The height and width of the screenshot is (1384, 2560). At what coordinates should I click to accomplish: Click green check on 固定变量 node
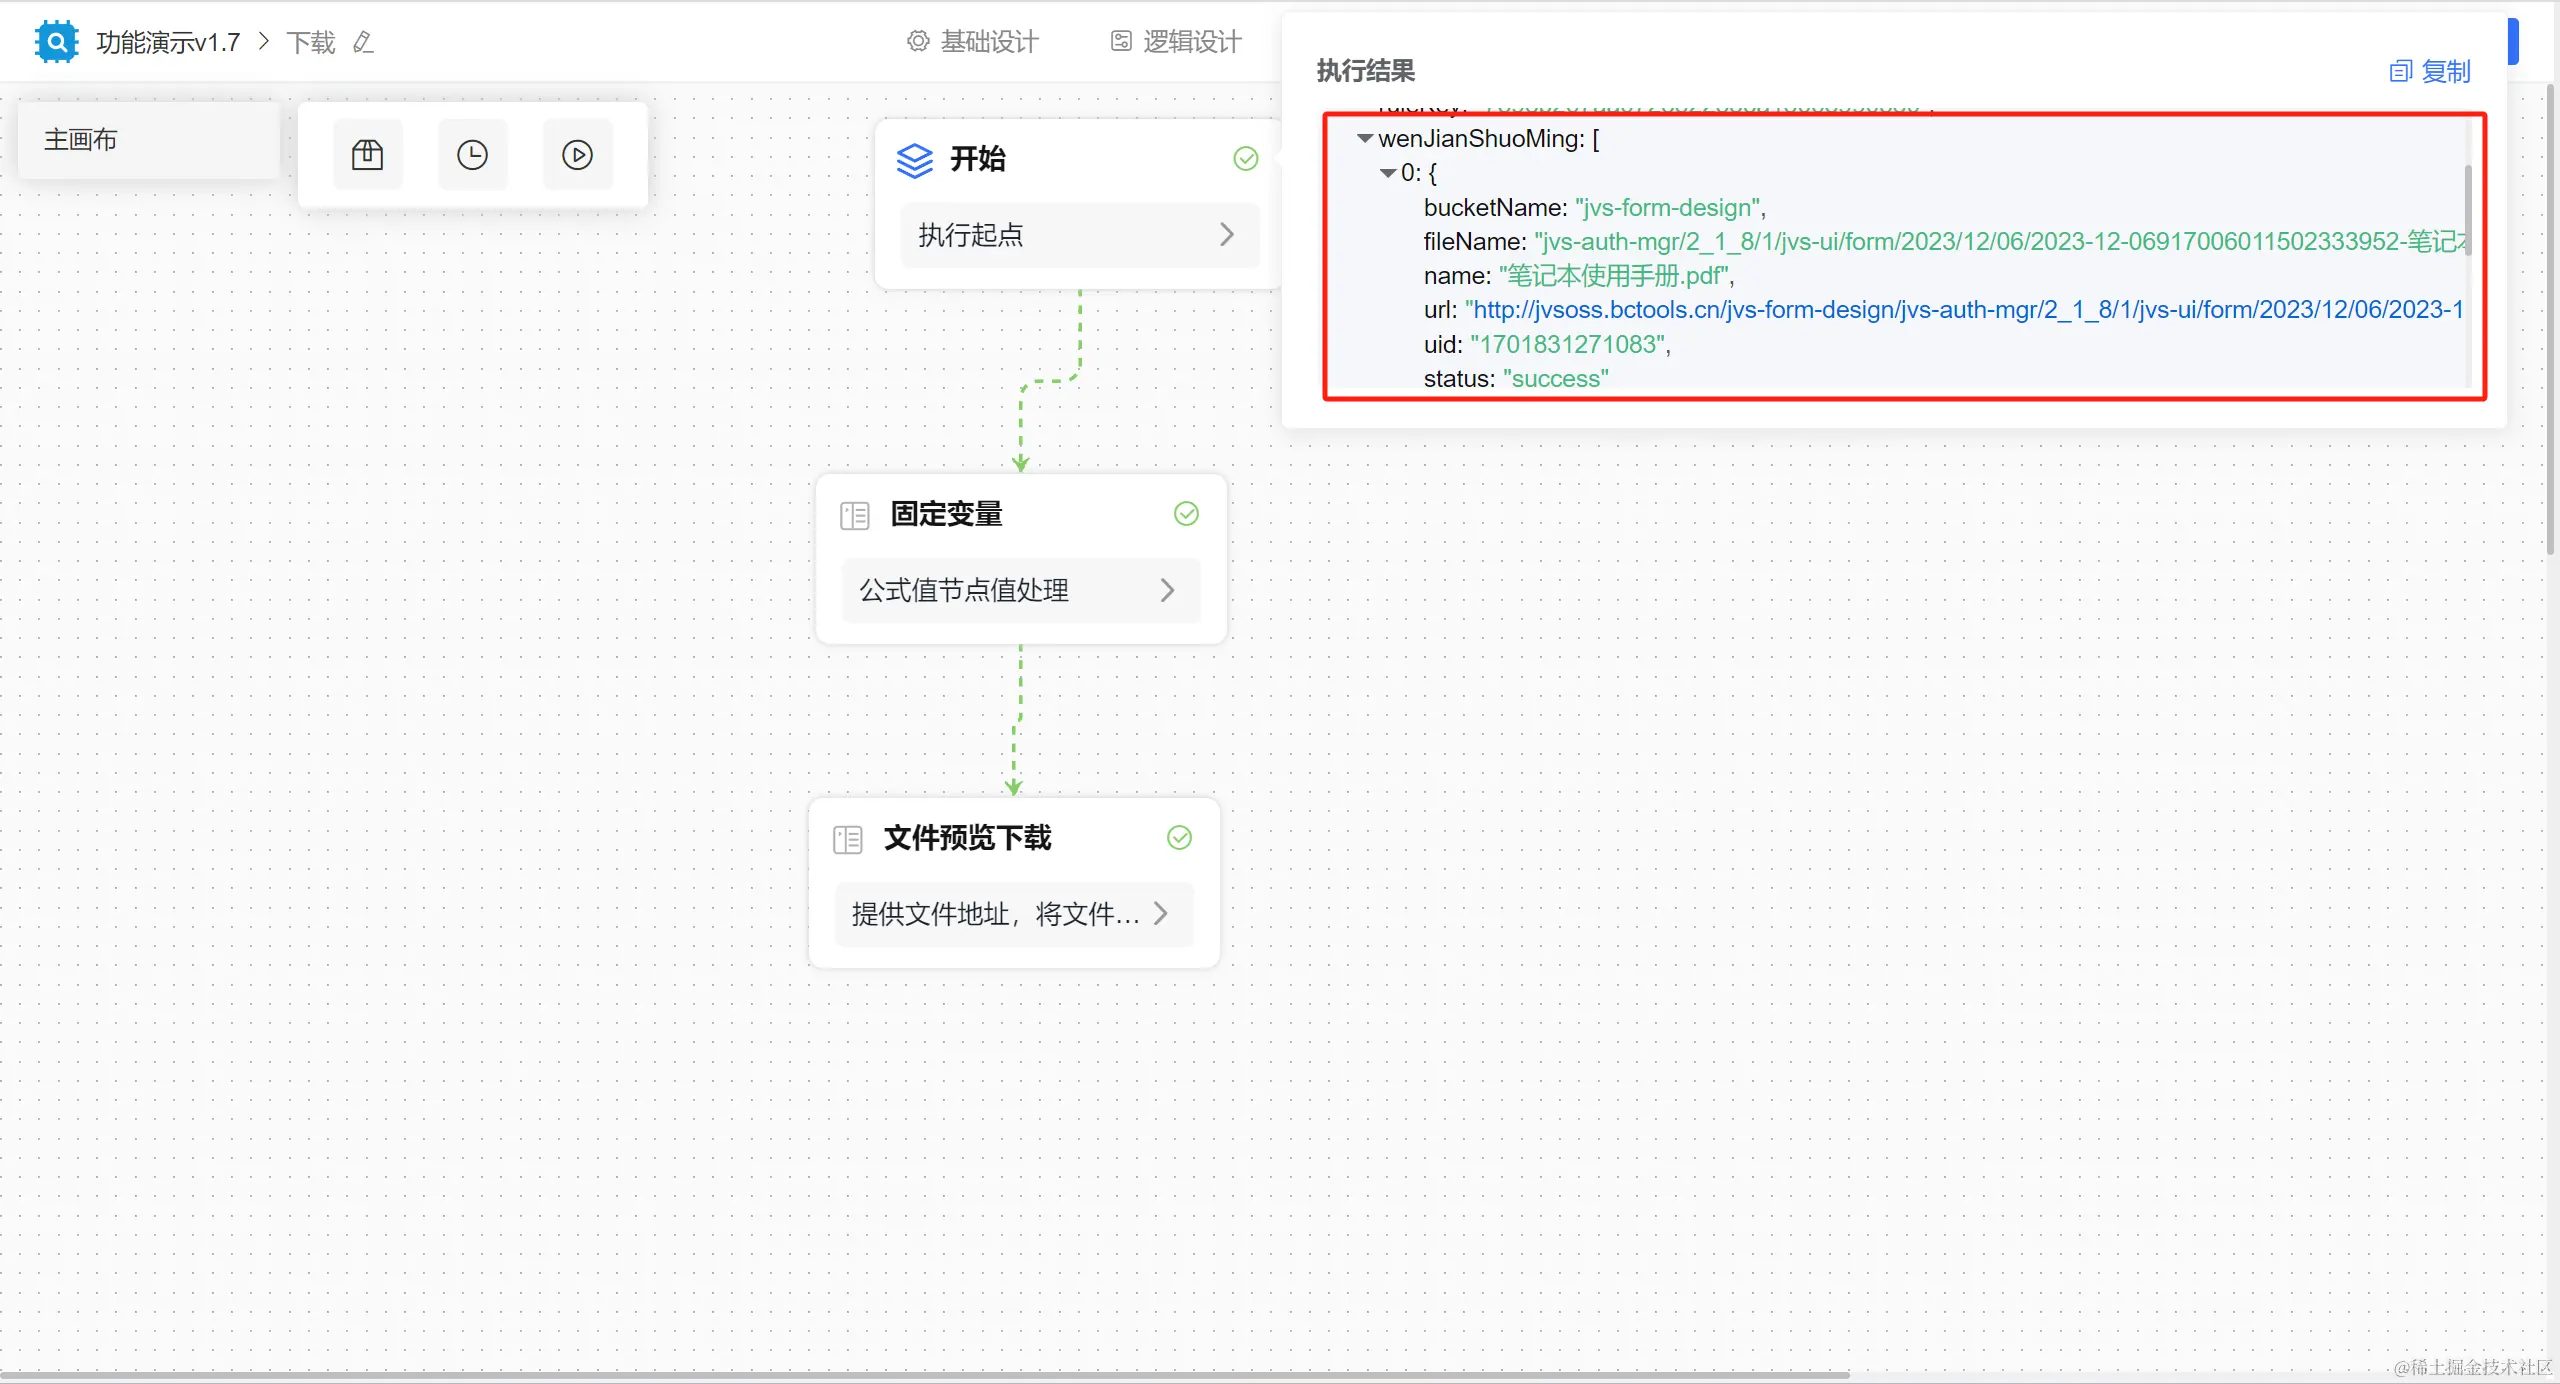[1186, 514]
